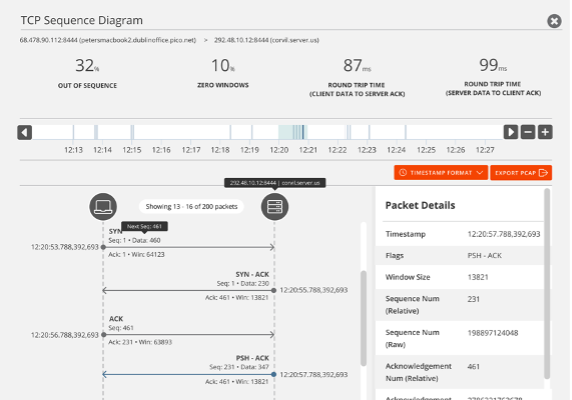This screenshot has width=572, height=400.
Task: Click the Seq: 231 • Data: 347 label
Action: coord(239,367)
